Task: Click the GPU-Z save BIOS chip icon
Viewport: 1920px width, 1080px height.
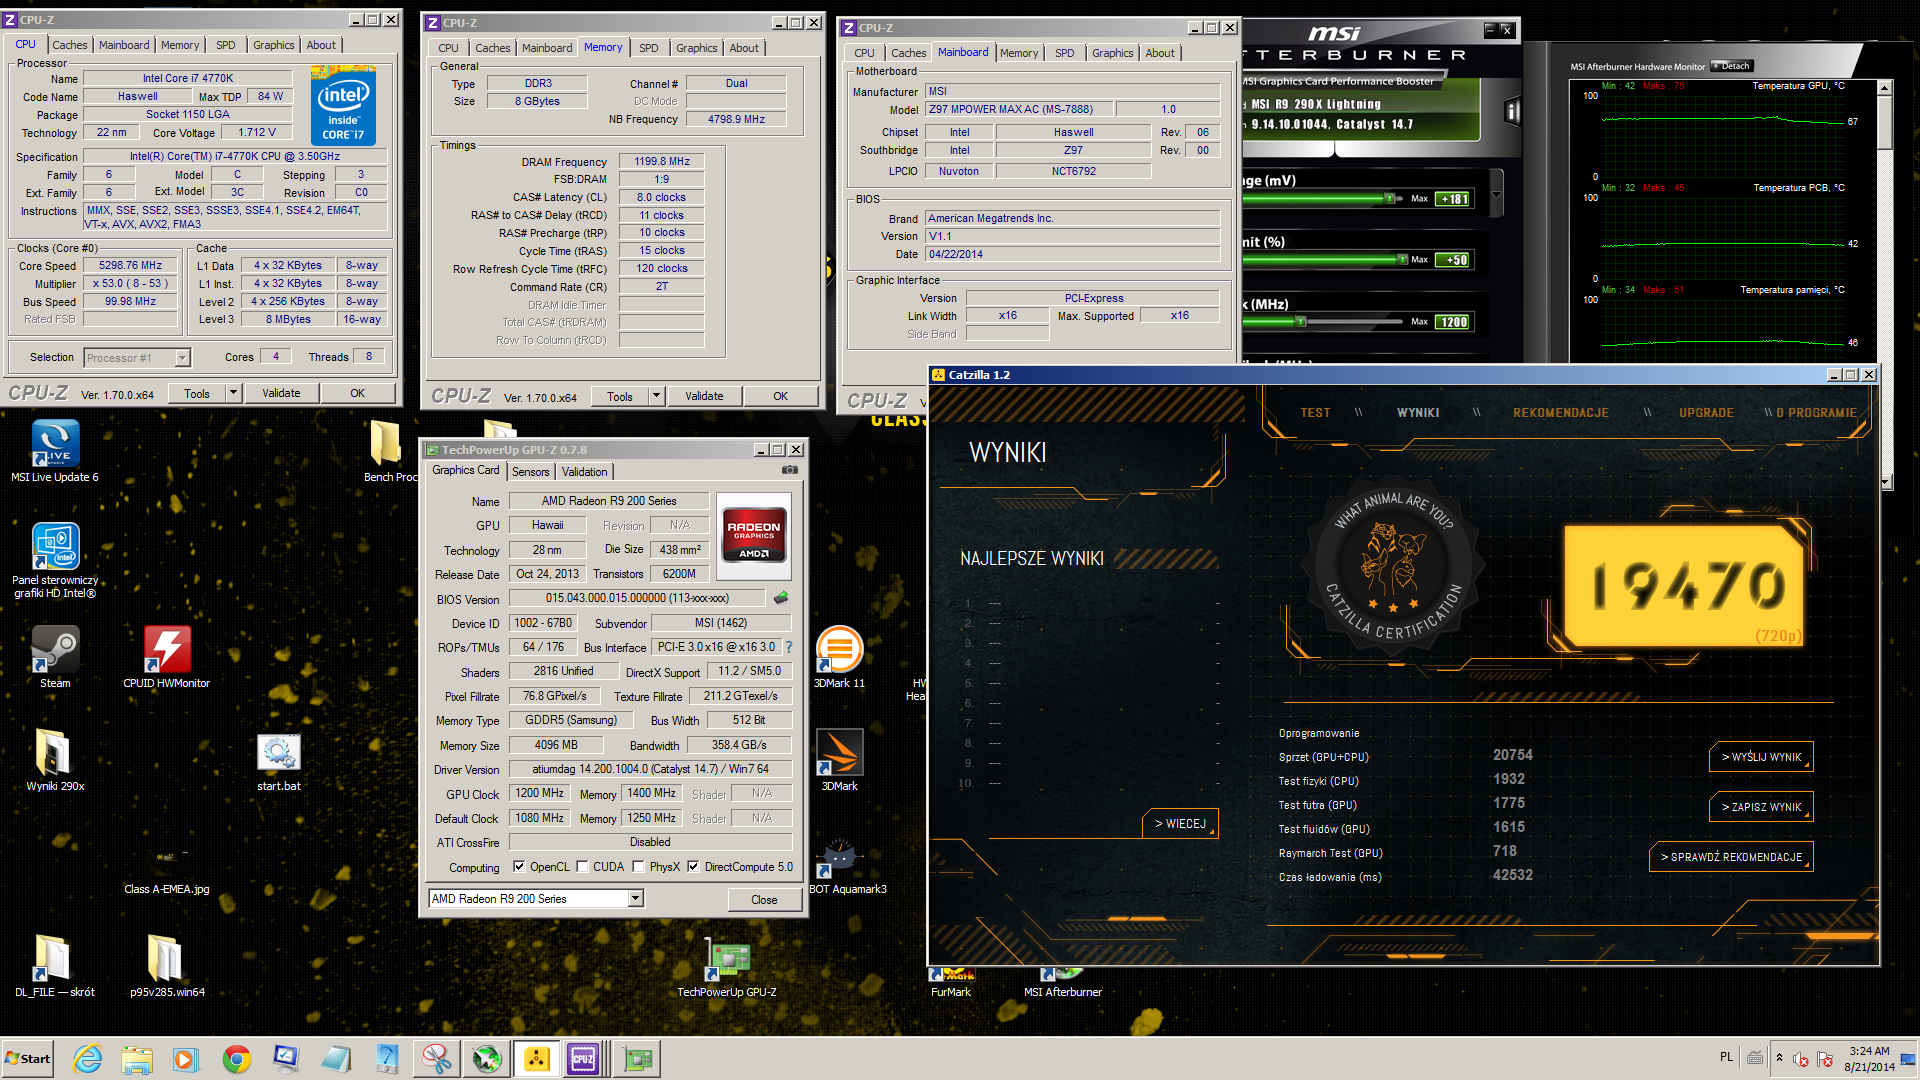Action: (781, 598)
